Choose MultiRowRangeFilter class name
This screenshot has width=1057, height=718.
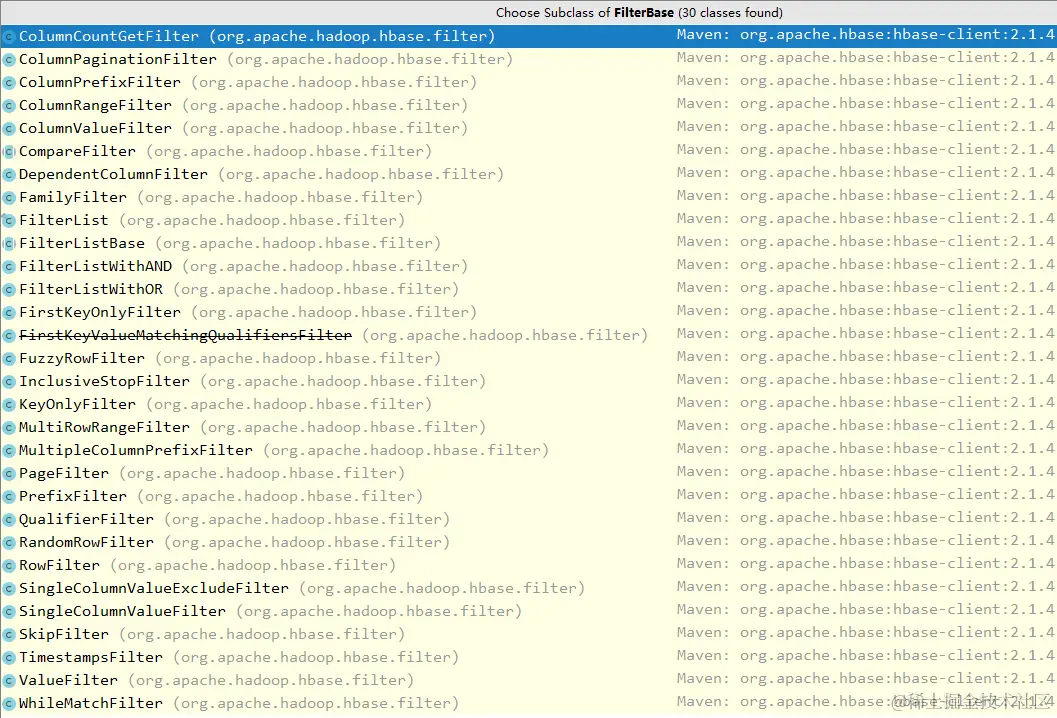[x=104, y=427]
